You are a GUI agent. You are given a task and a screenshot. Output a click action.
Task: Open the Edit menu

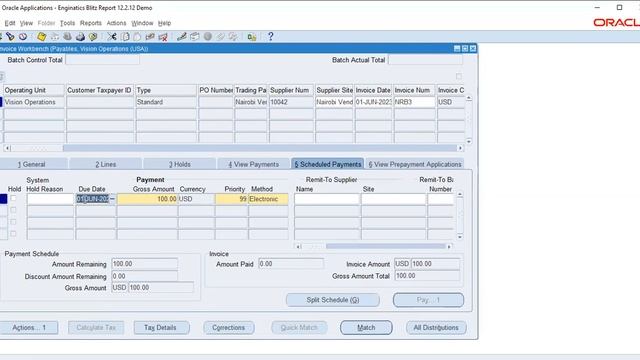(x=10, y=23)
